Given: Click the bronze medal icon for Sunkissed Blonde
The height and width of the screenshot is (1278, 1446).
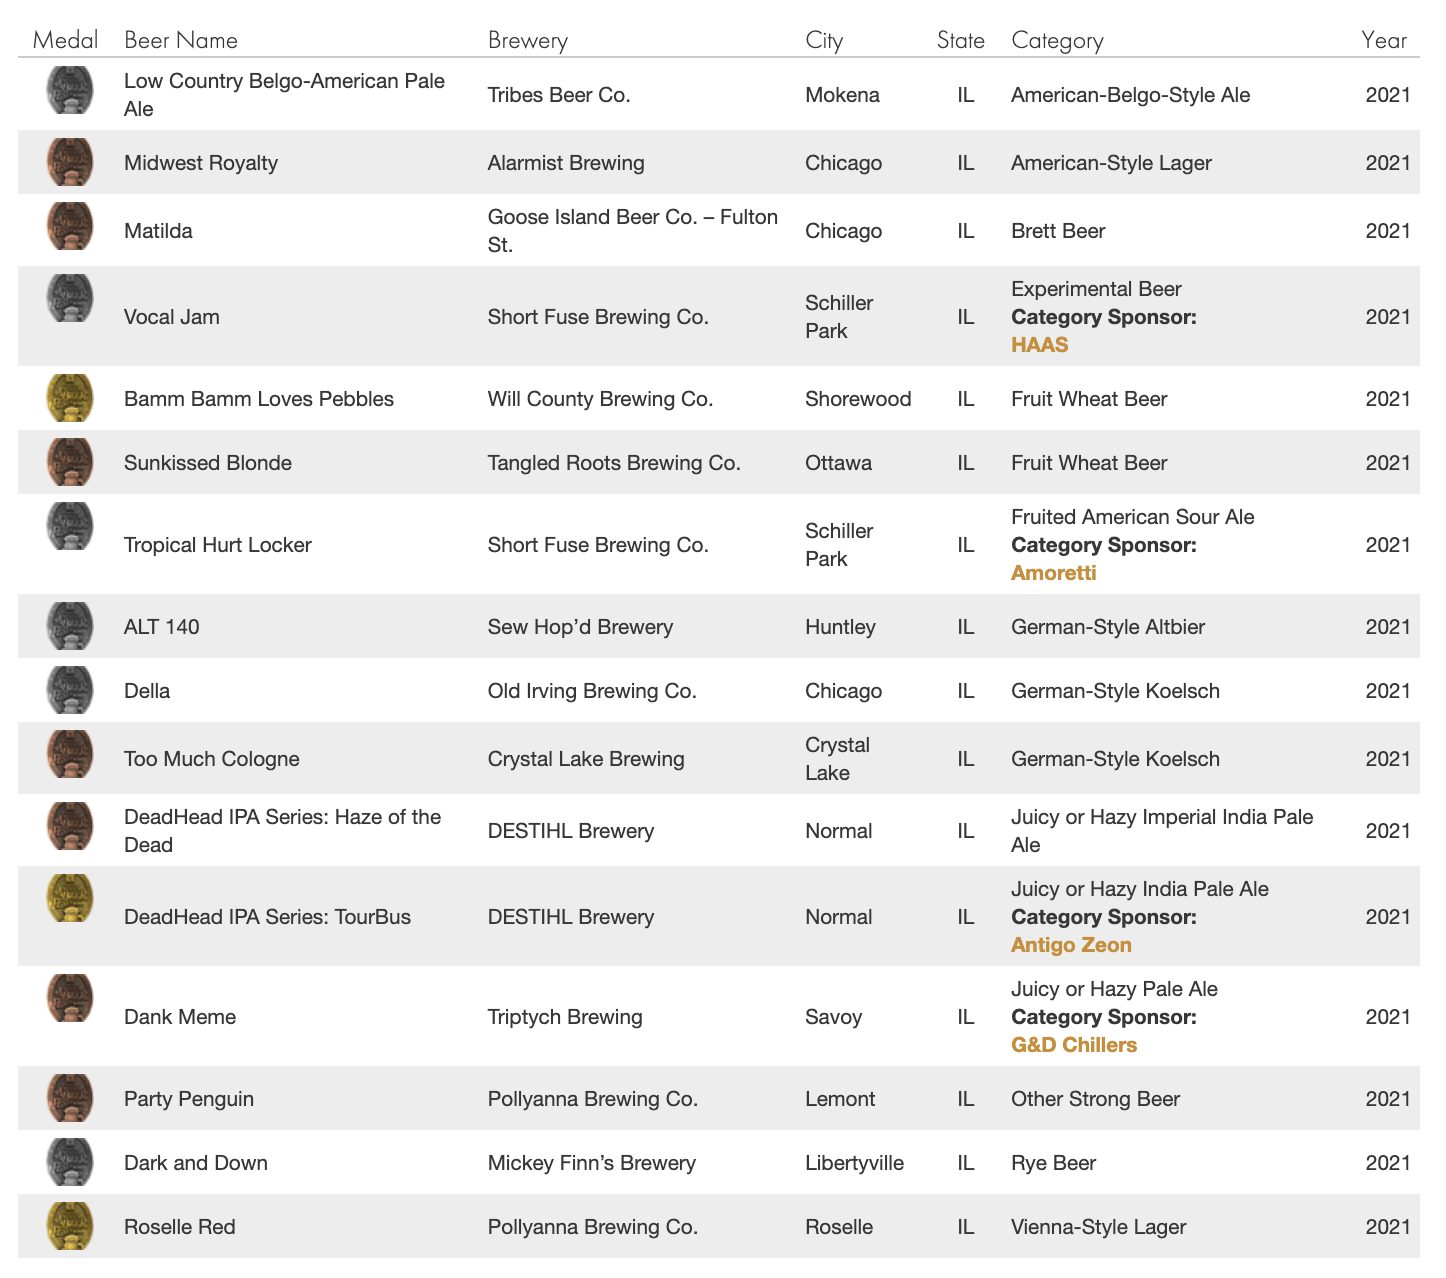Looking at the screenshot, I should [70, 462].
